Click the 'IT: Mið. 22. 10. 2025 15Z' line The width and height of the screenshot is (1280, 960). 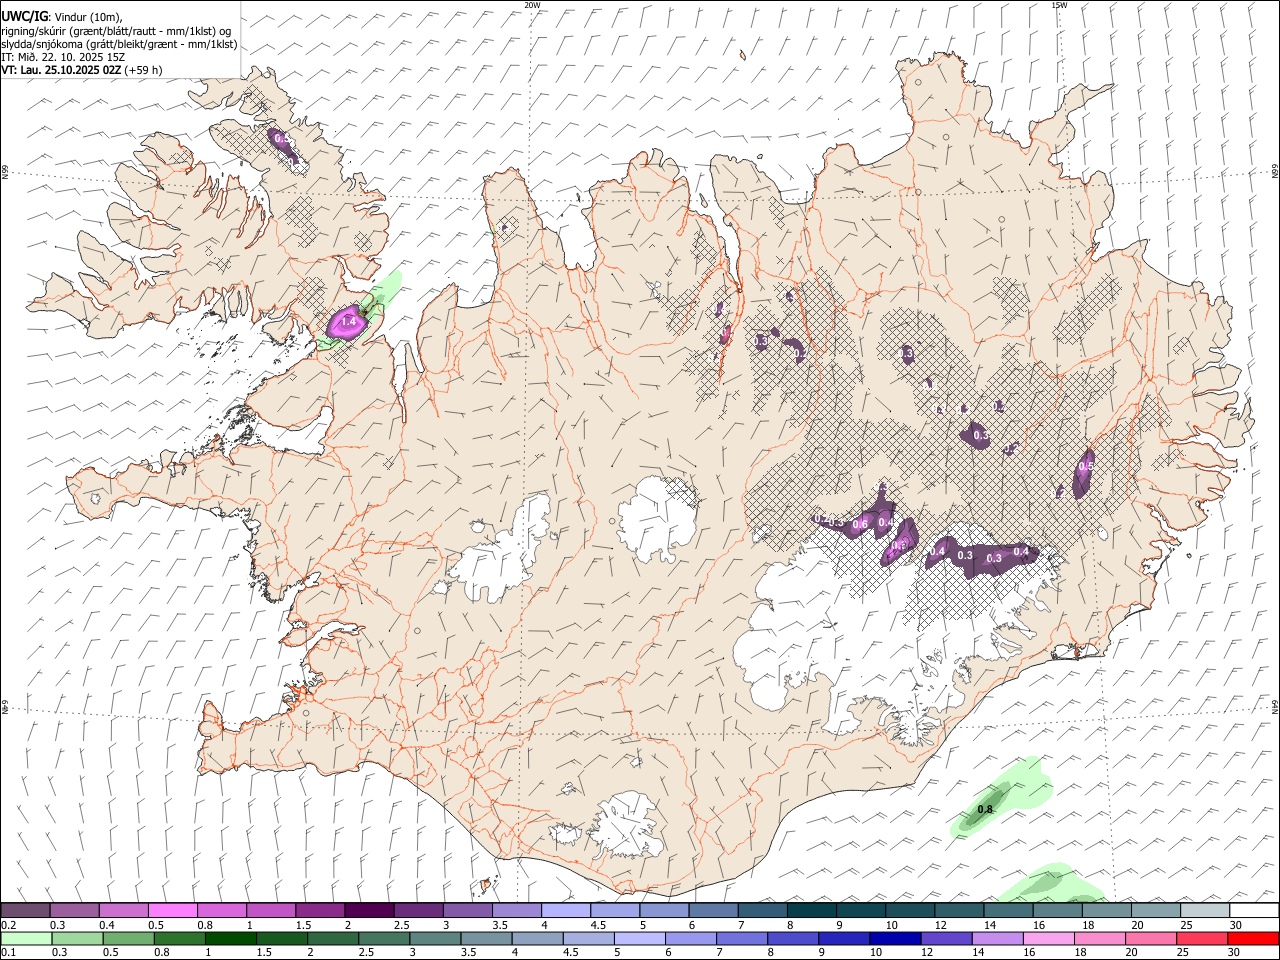click(x=63, y=57)
